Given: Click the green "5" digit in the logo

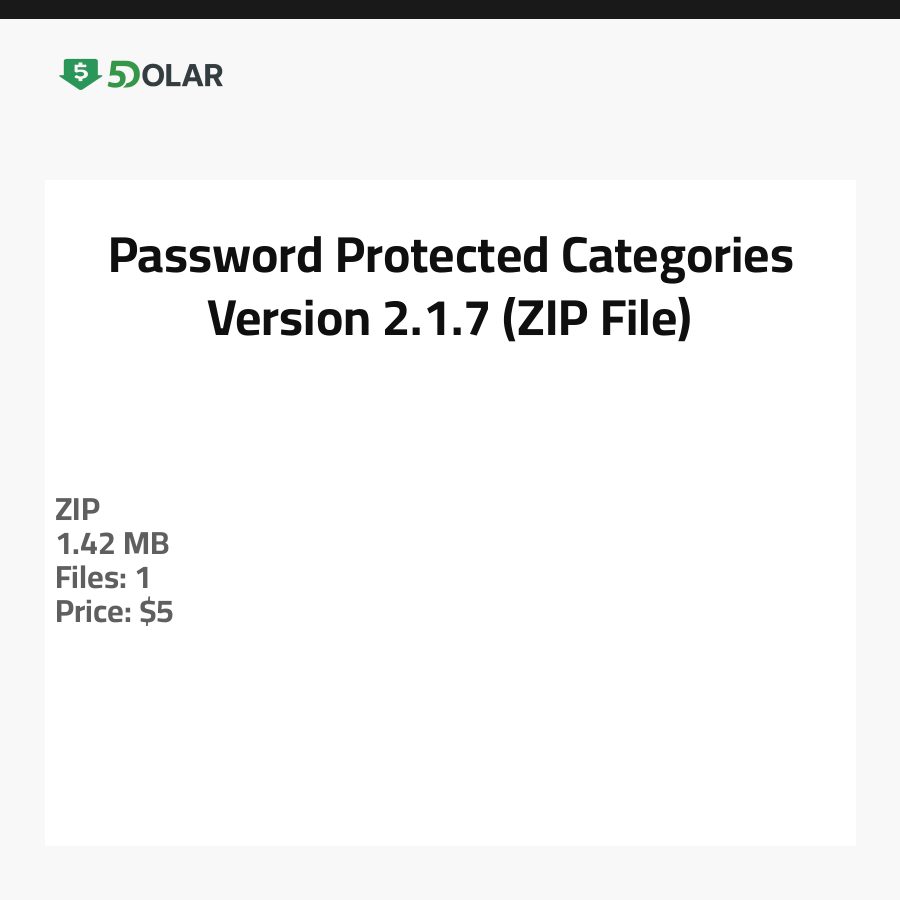Looking at the screenshot, I should pyautogui.click(x=116, y=75).
